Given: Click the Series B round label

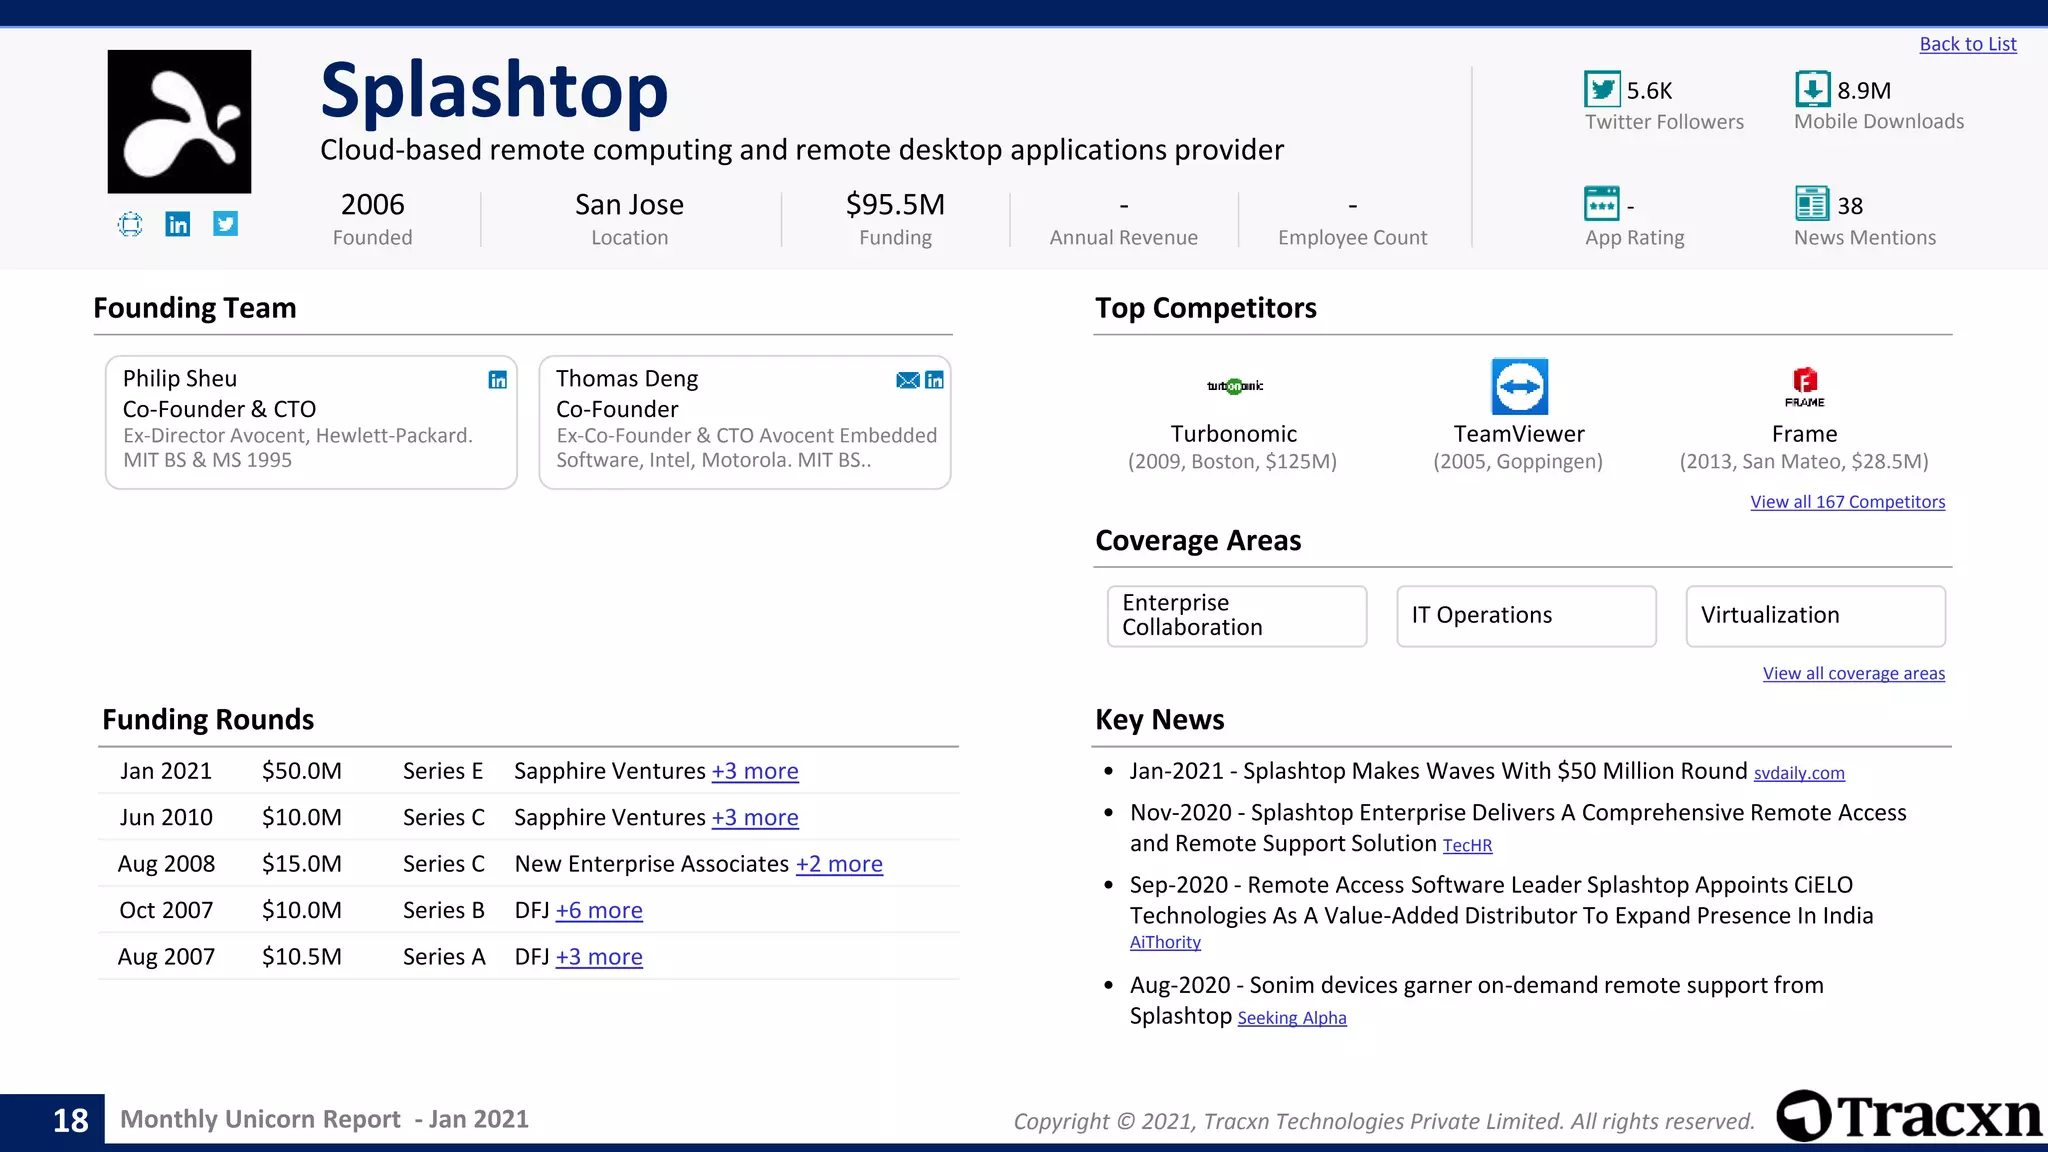Looking at the screenshot, I should [443, 911].
